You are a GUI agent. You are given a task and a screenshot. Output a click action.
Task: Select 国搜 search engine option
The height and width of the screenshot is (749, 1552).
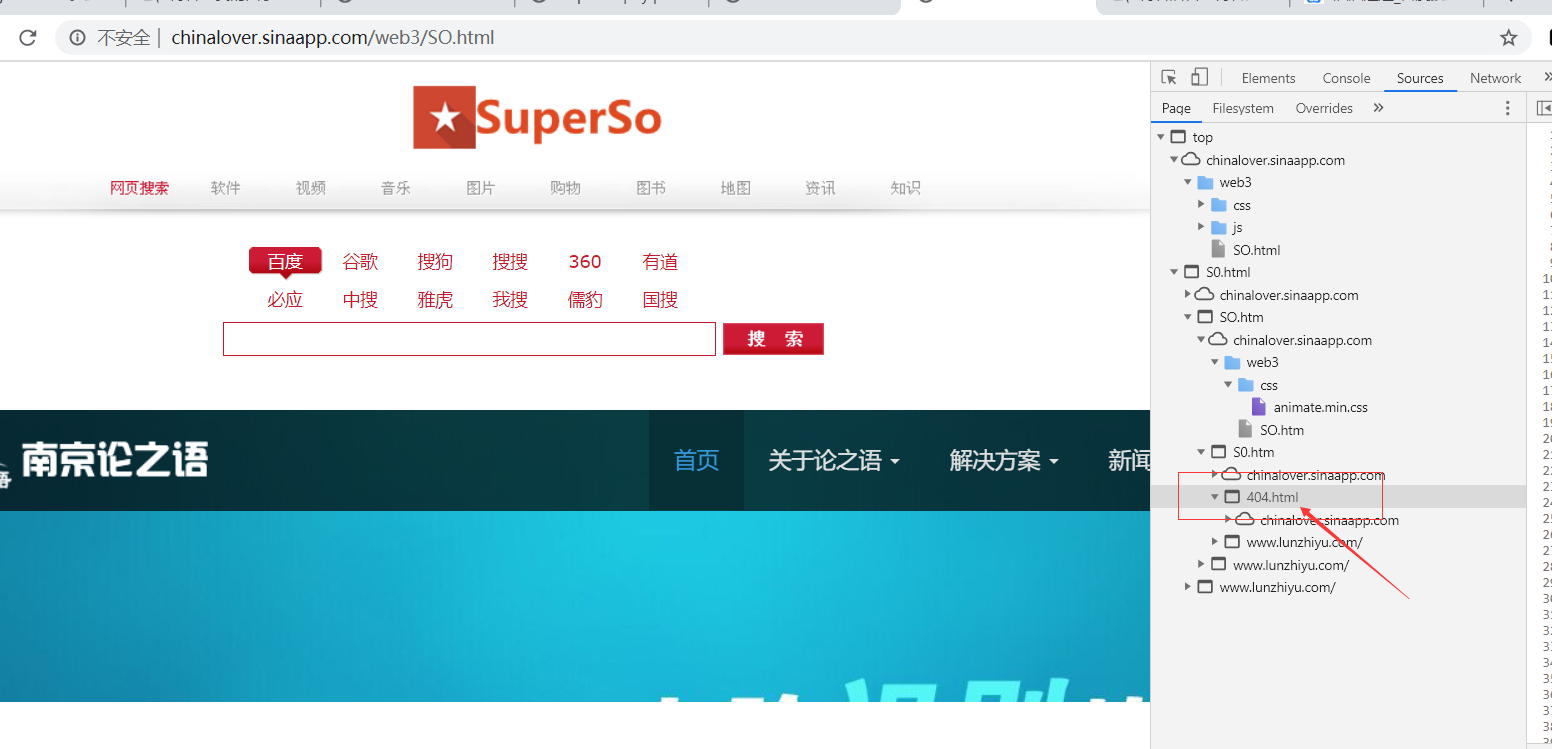[660, 300]
